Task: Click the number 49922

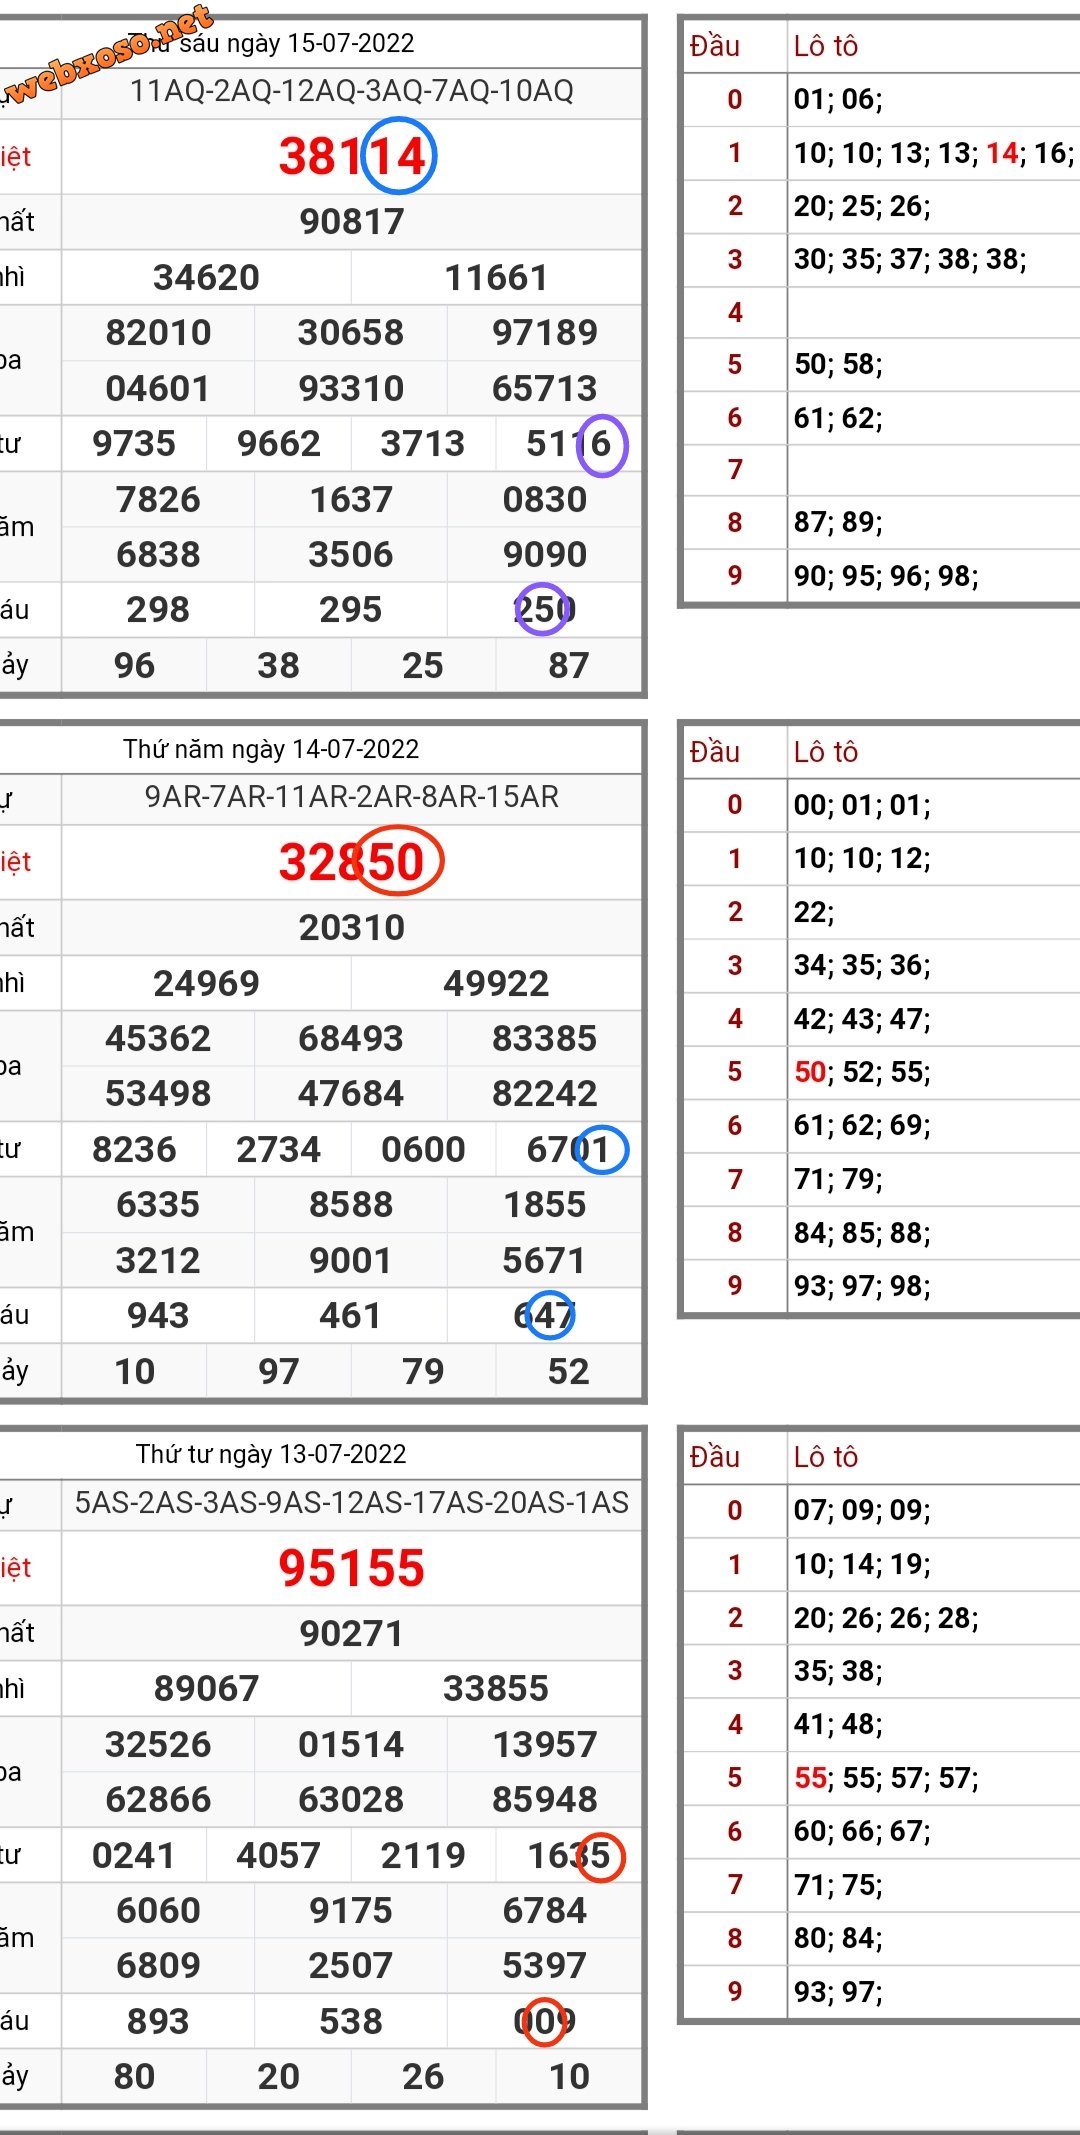Action: [496, 984]
